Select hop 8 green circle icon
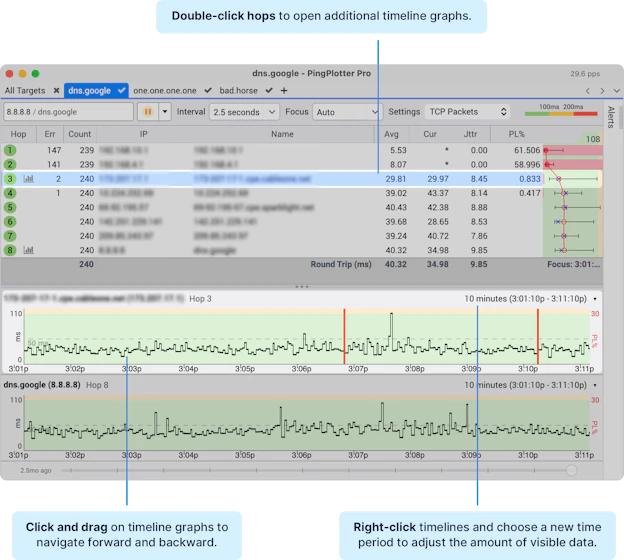Screen dimensions: 624x560 10,250
